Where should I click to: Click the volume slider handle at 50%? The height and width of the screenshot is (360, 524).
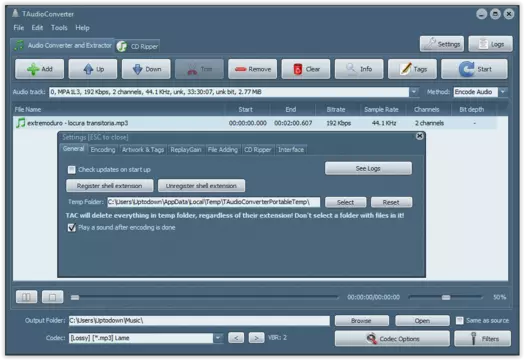[x=446, y=297]
